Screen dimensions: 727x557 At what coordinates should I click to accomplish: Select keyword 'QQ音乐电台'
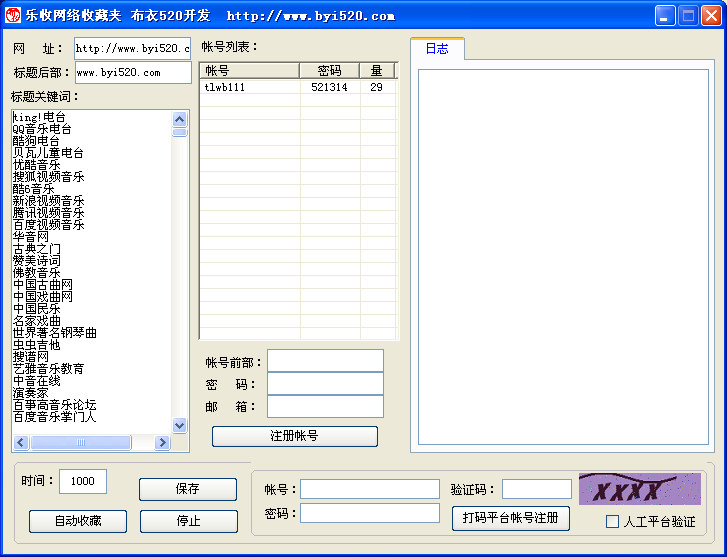point(42,129)
